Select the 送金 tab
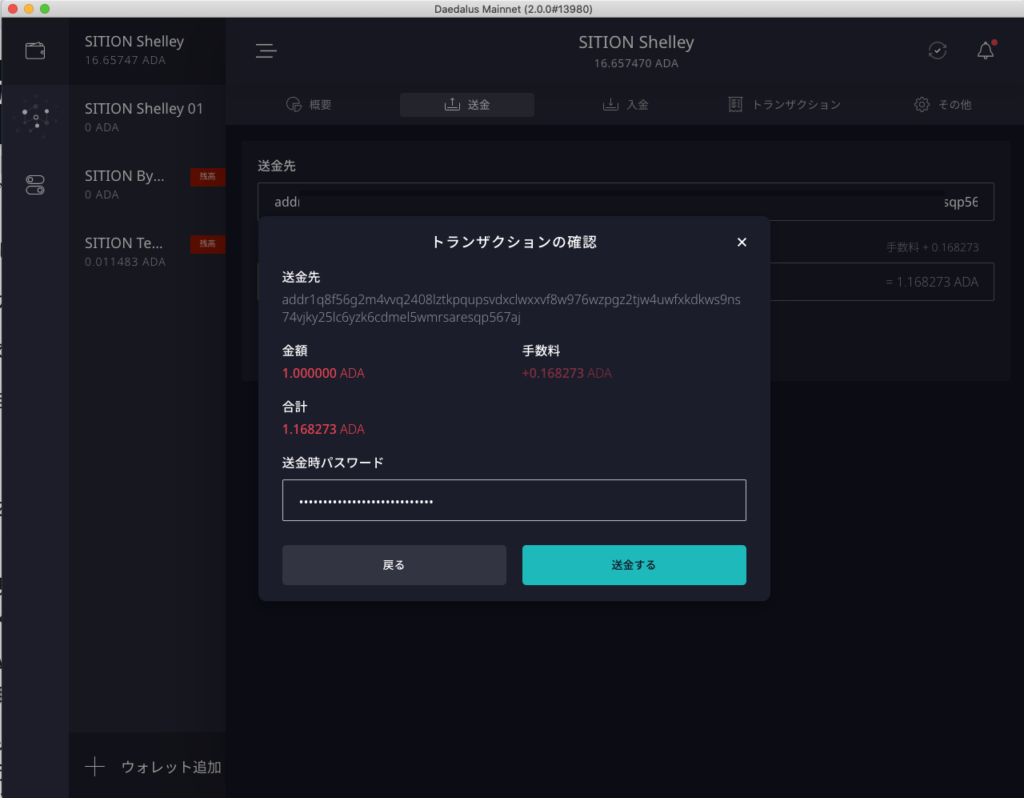The height and width of the screenshot is (798, 1024). pyautogui.click(x=467, y=105)
